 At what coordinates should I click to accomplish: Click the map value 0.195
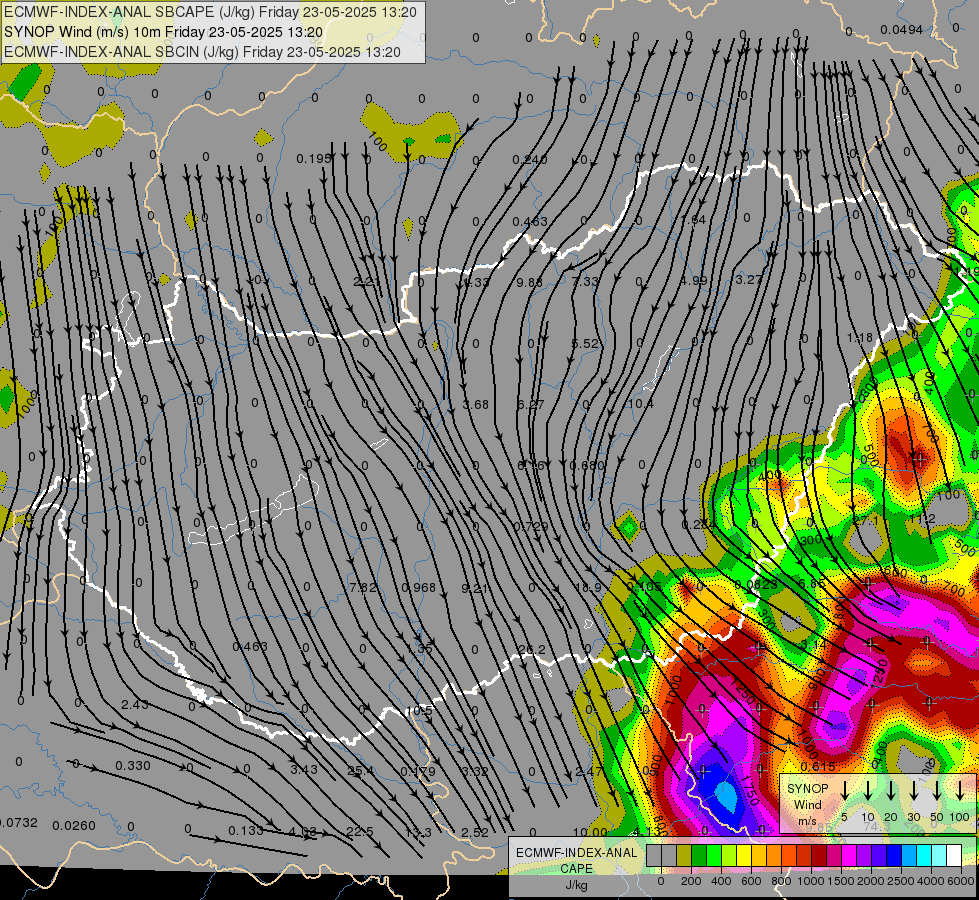click(313, 159)
